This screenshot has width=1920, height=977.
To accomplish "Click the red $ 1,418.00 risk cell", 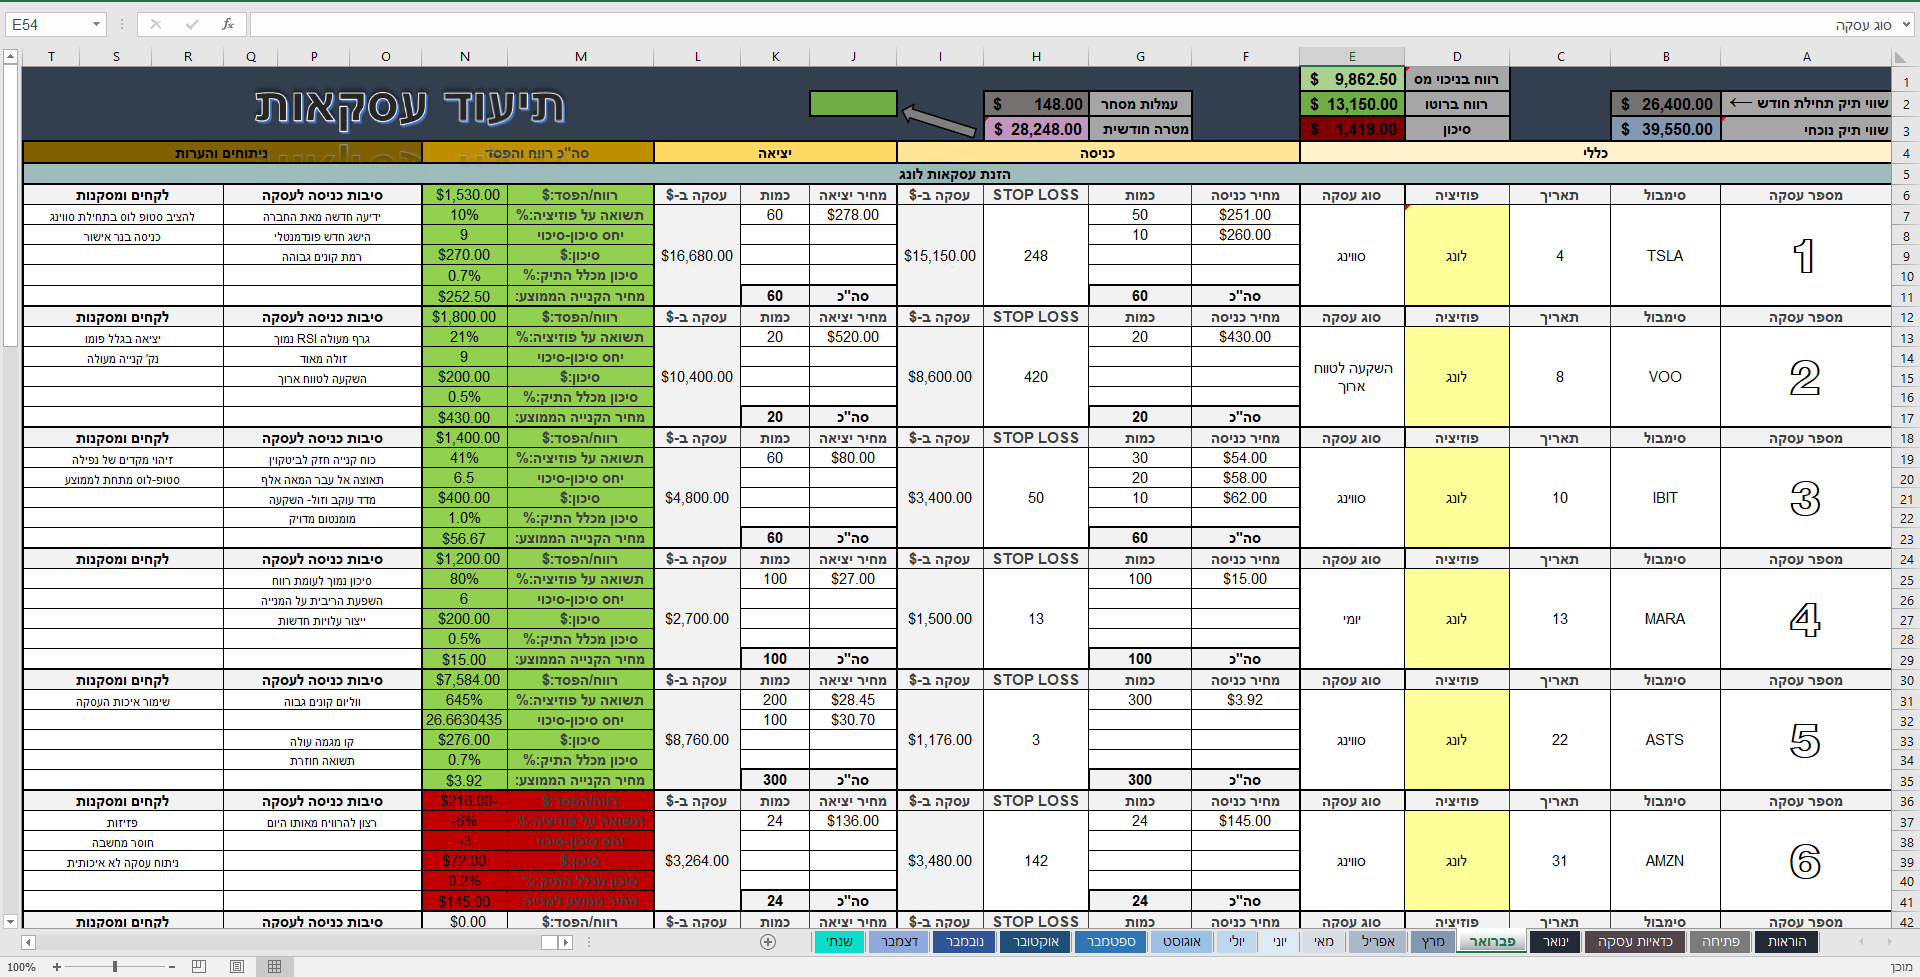I will pos(1352,129).
